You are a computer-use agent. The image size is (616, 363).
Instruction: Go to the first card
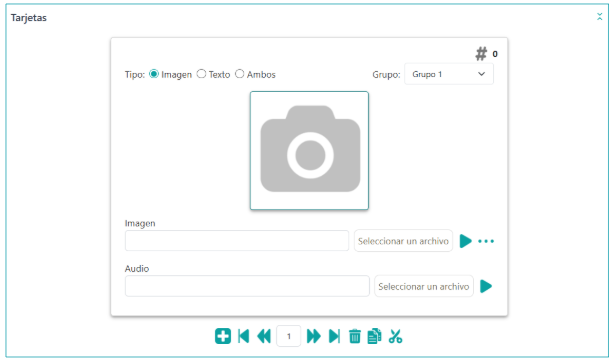pos(244,336)
